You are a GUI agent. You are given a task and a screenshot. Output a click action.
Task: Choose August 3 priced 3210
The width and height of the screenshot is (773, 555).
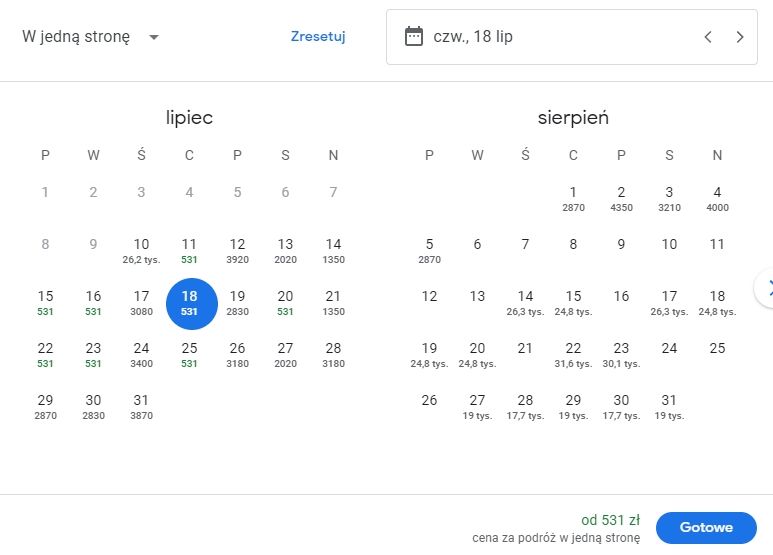pos(669,199)
